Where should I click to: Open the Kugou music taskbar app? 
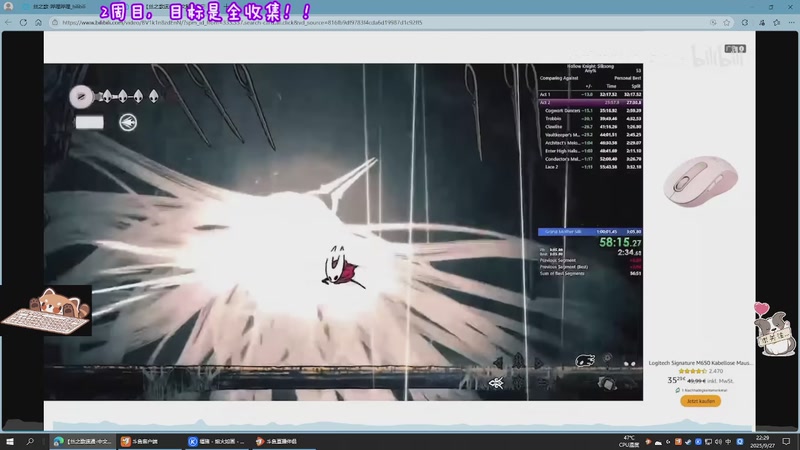pos(217,441)
